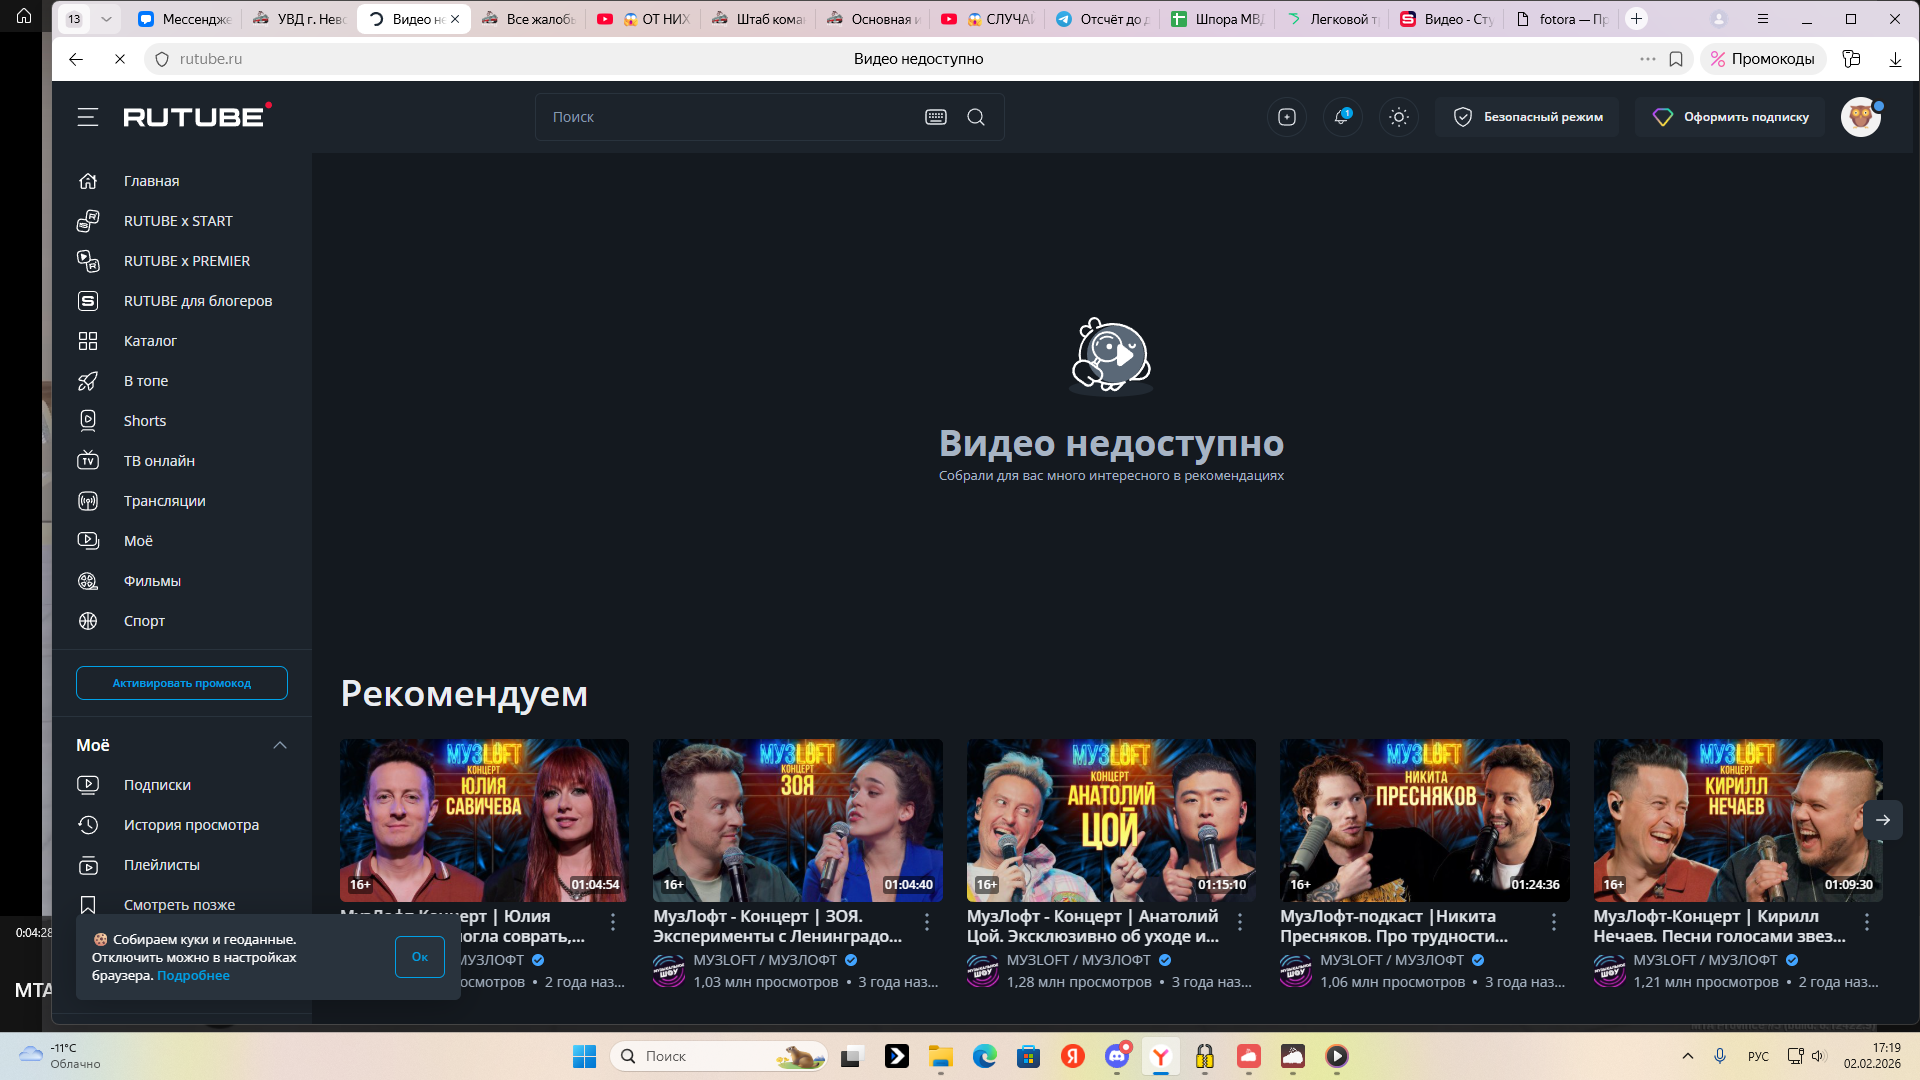Open ТВ онлайн in sidebar
Image resolution: width=1920 pixels, height=1080 pixels.
(x=159, y=461)
